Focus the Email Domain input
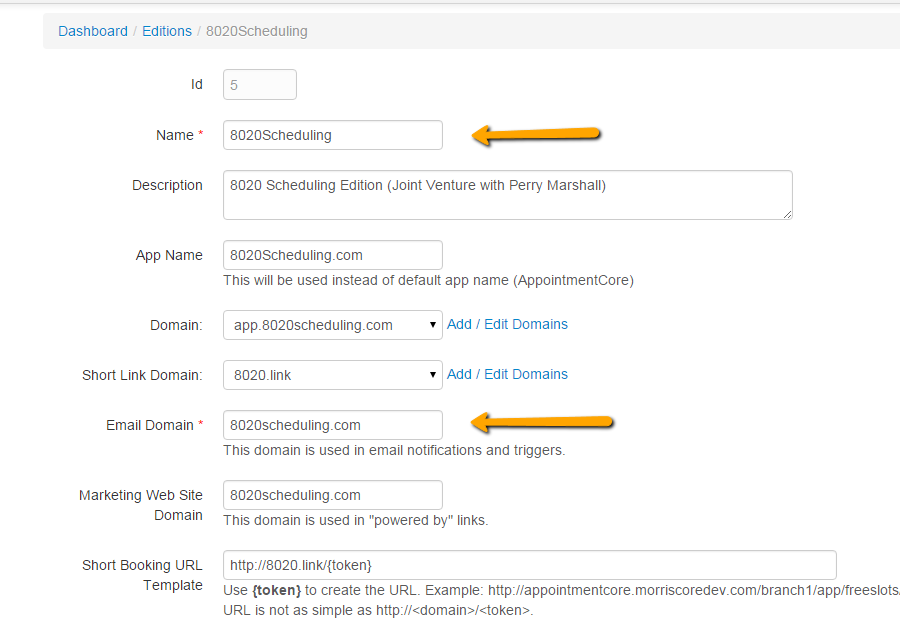Image resolution: width=900 pixels, height=625 pixels. [x=332, y=425]
